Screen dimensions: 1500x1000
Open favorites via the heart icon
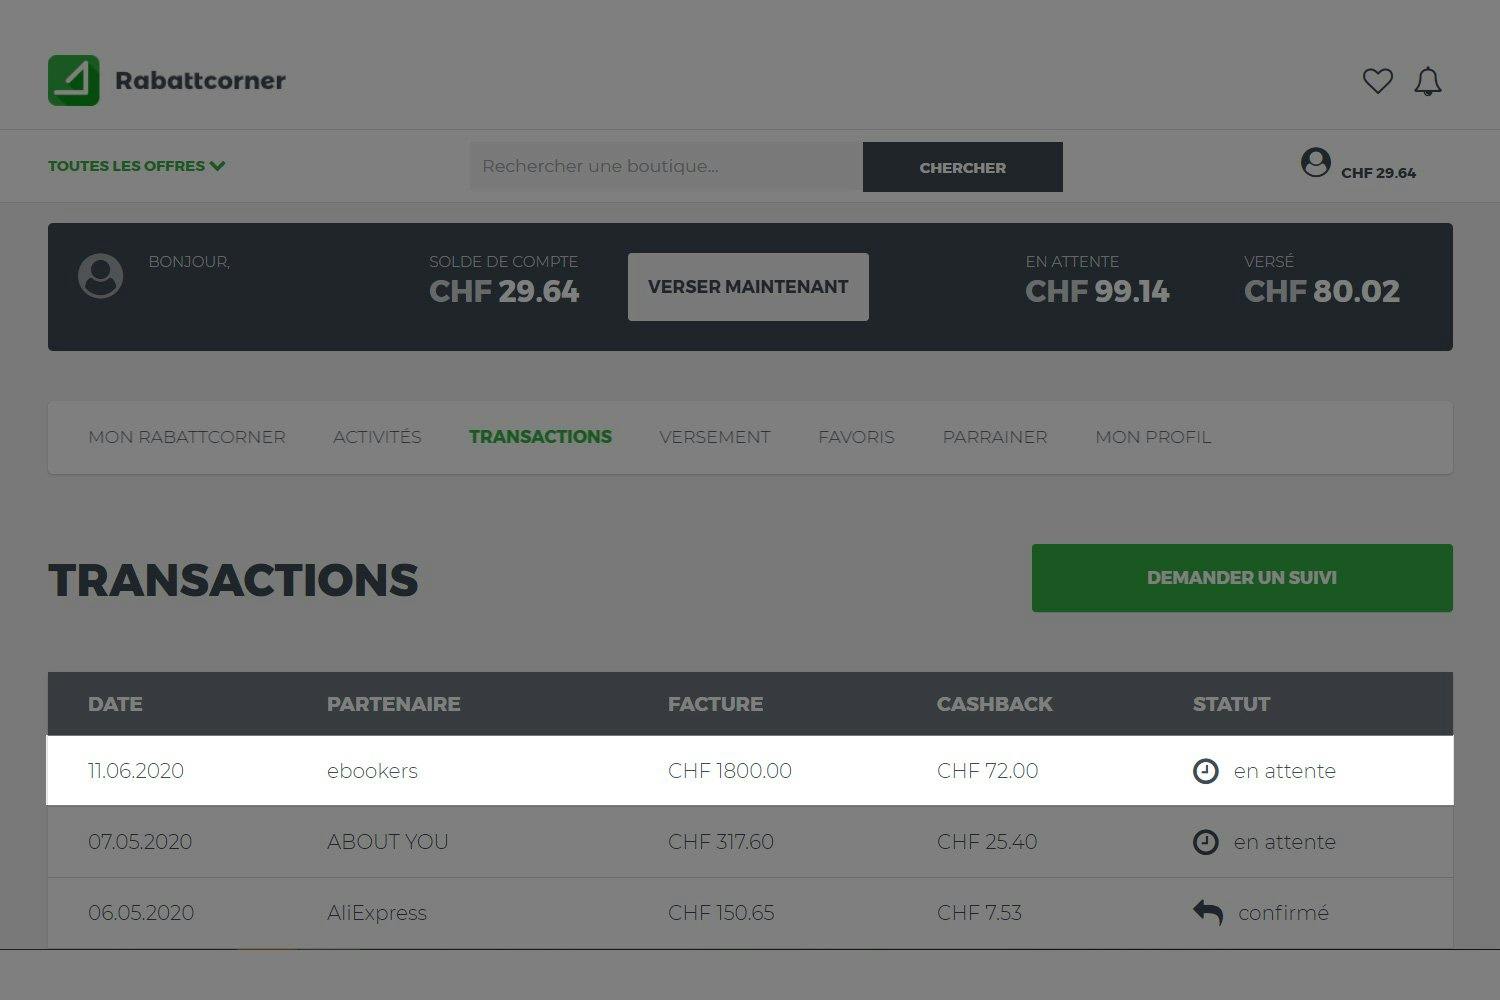click(x=1377, y=81)
